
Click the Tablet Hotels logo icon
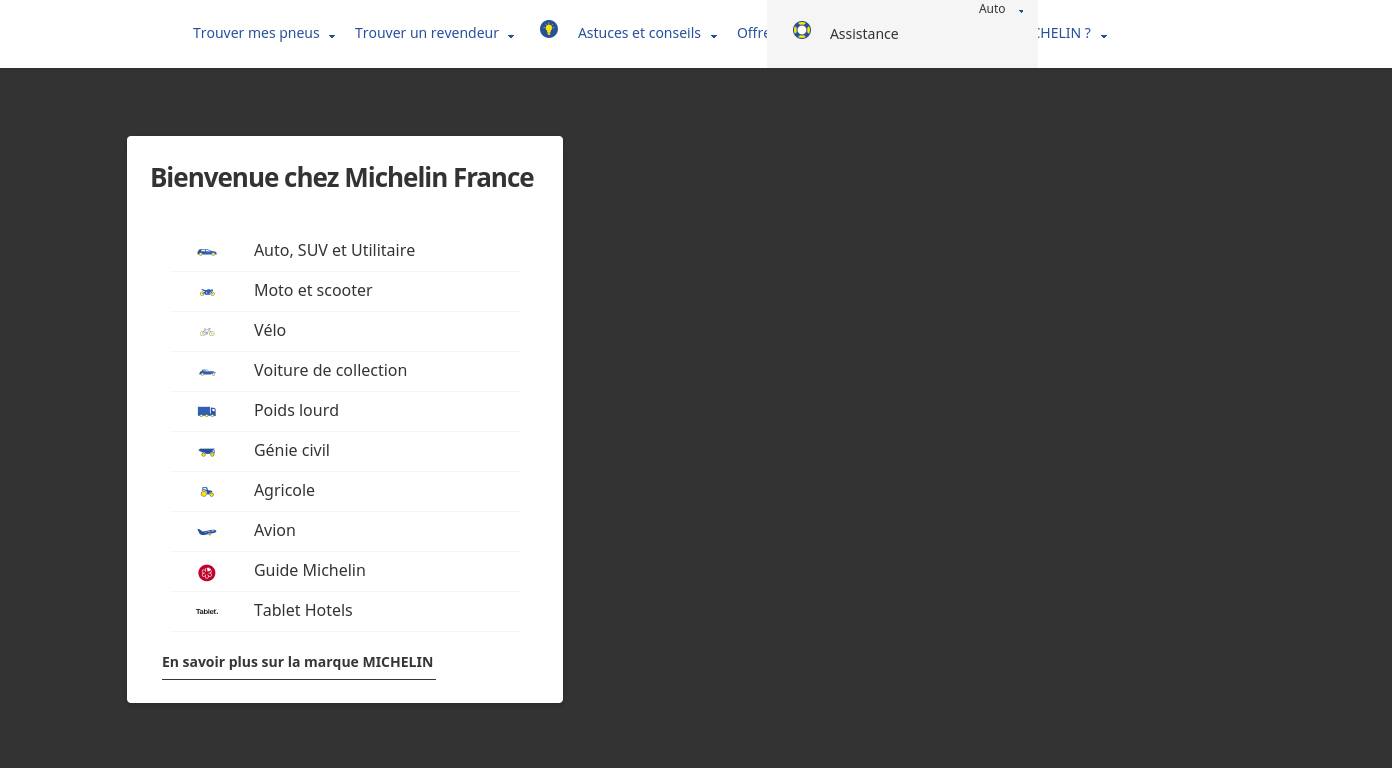(x=207, y=611)
